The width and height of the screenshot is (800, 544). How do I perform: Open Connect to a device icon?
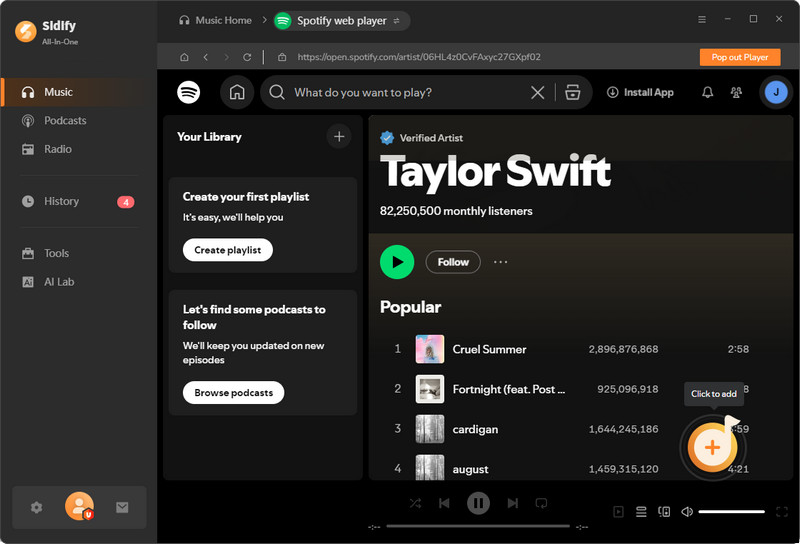pos(664,511)
